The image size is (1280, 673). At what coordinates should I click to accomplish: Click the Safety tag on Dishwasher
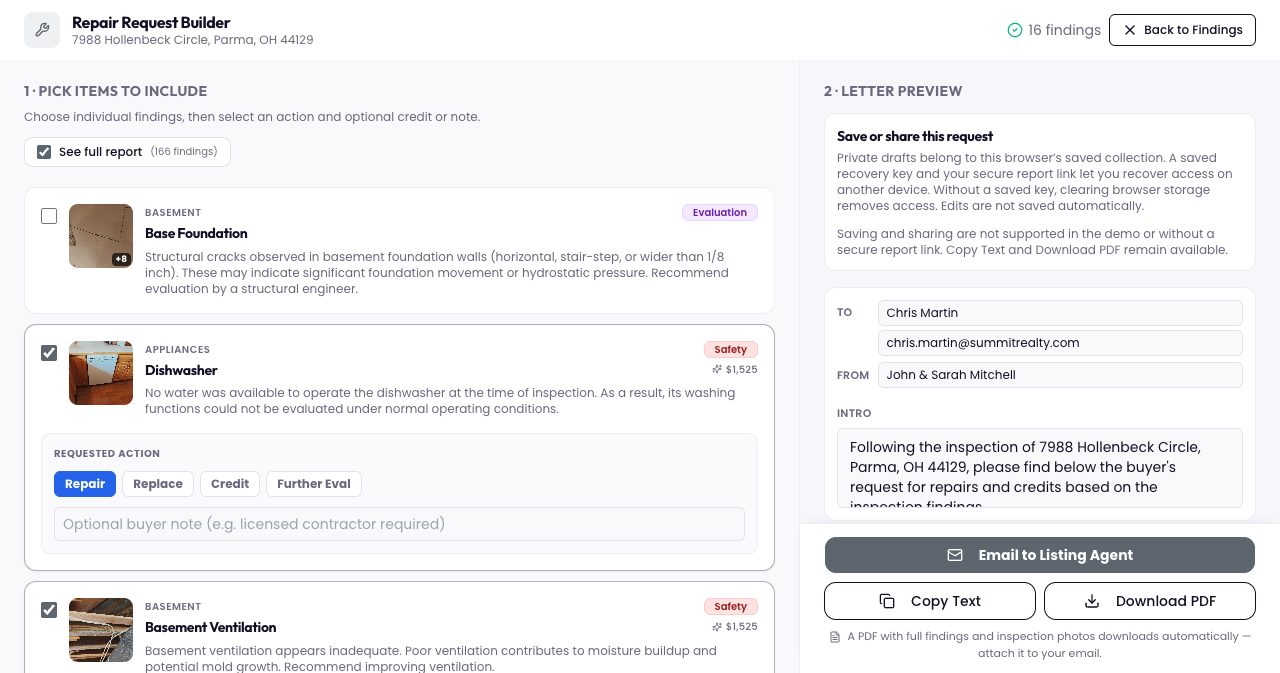pyautogui.click(x=731, y=349)
